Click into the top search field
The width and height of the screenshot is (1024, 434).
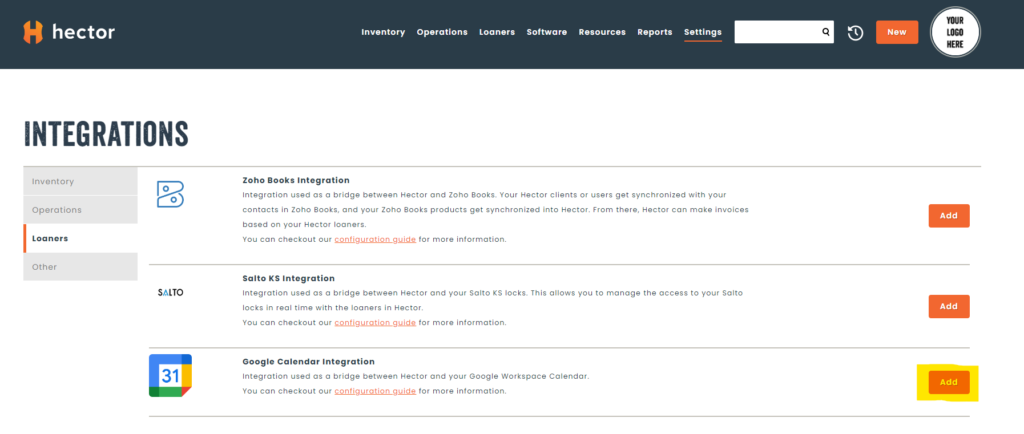[777, 32]
